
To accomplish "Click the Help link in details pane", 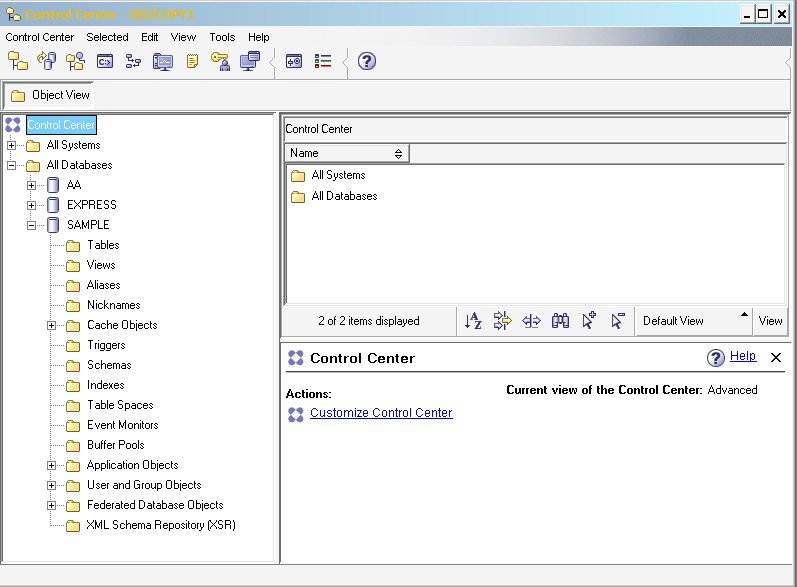I will 743,356.
